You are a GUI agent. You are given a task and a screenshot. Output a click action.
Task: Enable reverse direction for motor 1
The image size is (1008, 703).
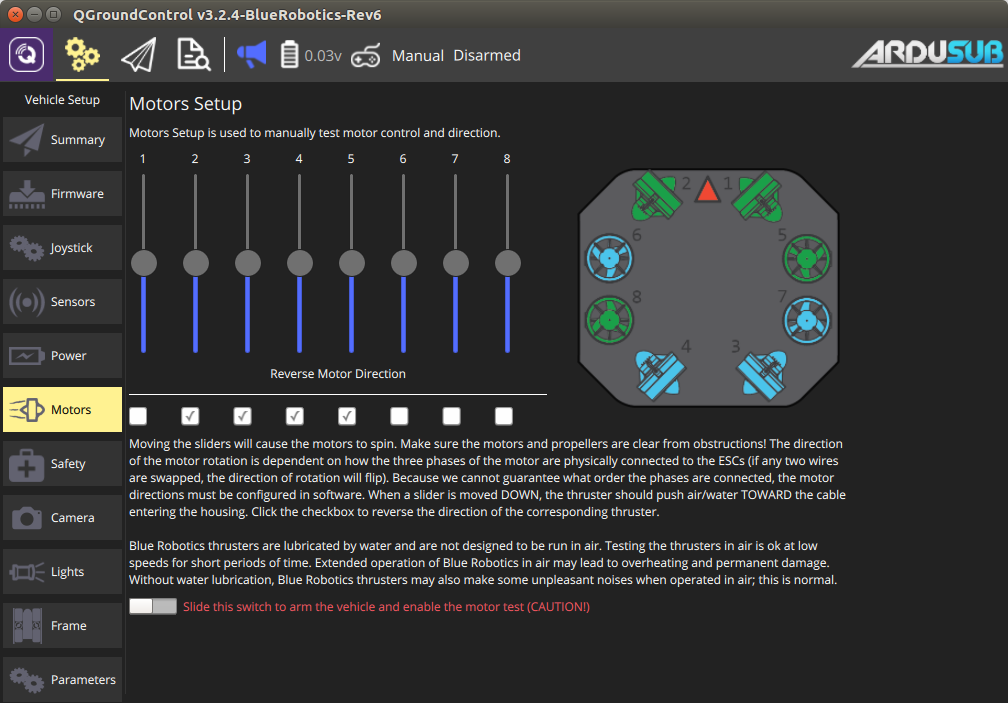(x=138, y=416)
